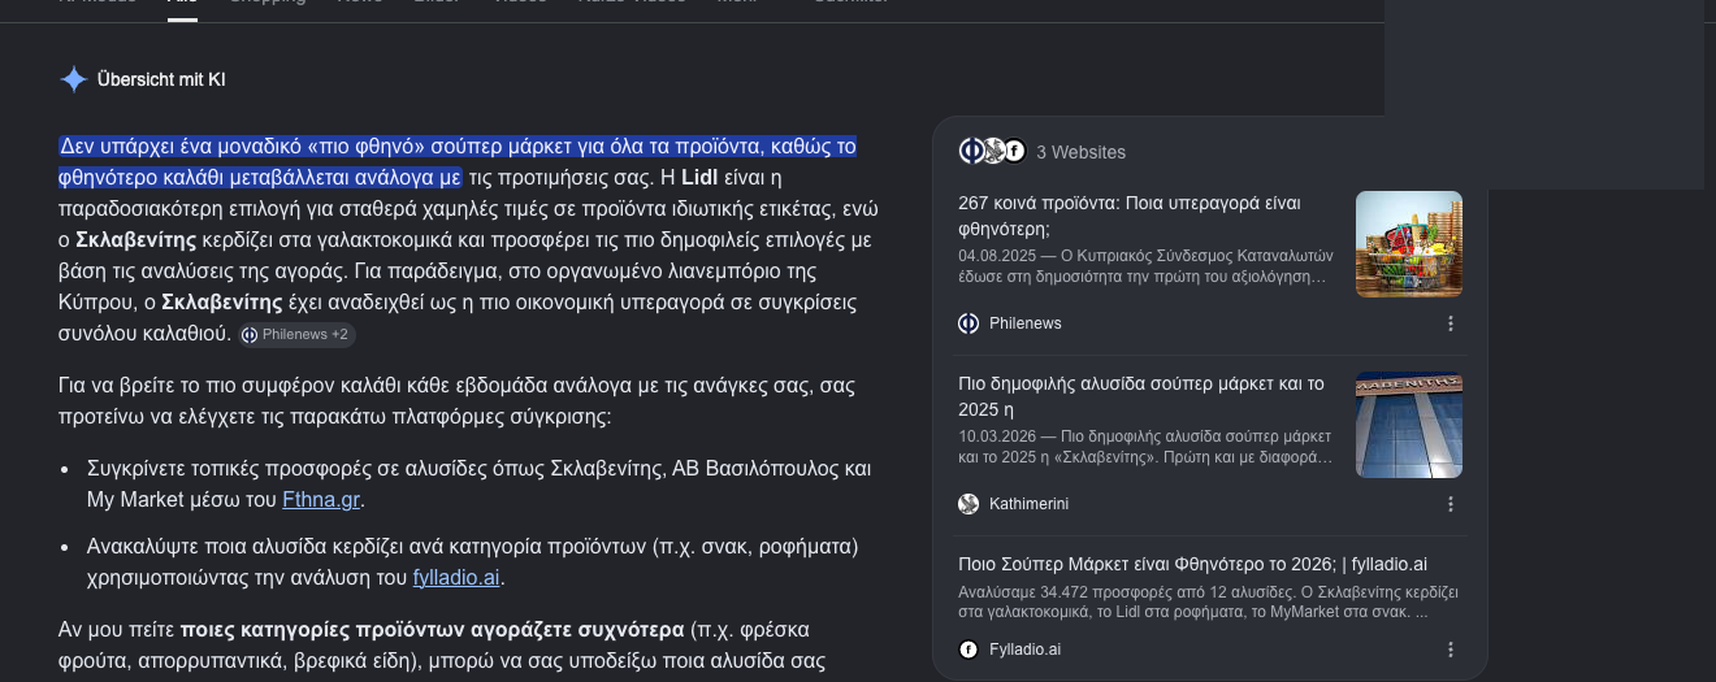Open the three-dot menu for the Fylladio.ai result
The height and width of the screenshot is (682, 1716).
(x=1450, y=649)
